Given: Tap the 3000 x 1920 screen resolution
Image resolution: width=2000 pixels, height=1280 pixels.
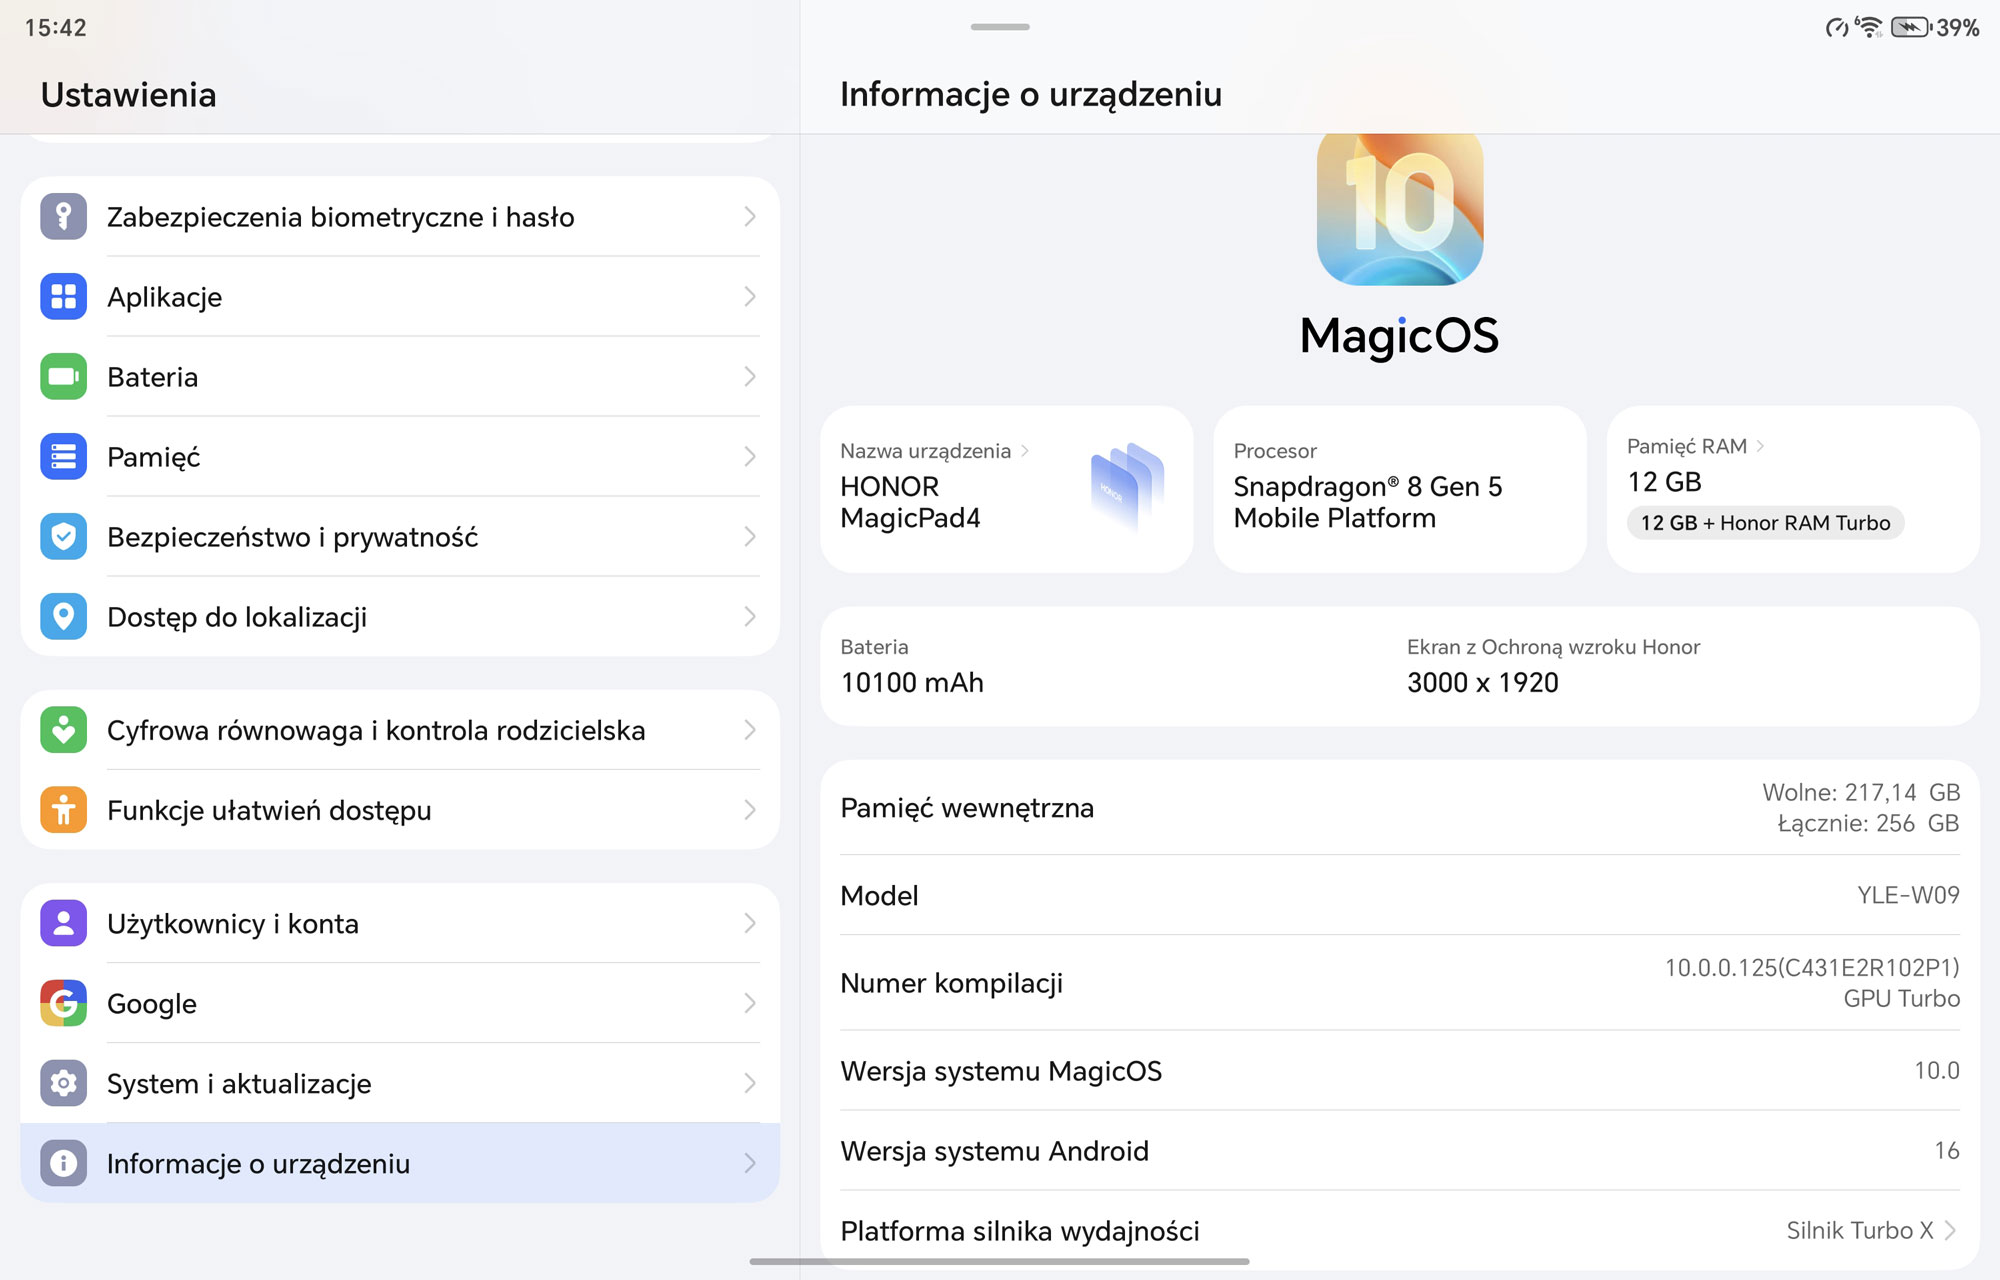Looking at the screenshot, I should pyautogui.click(x=1483, y=683).
